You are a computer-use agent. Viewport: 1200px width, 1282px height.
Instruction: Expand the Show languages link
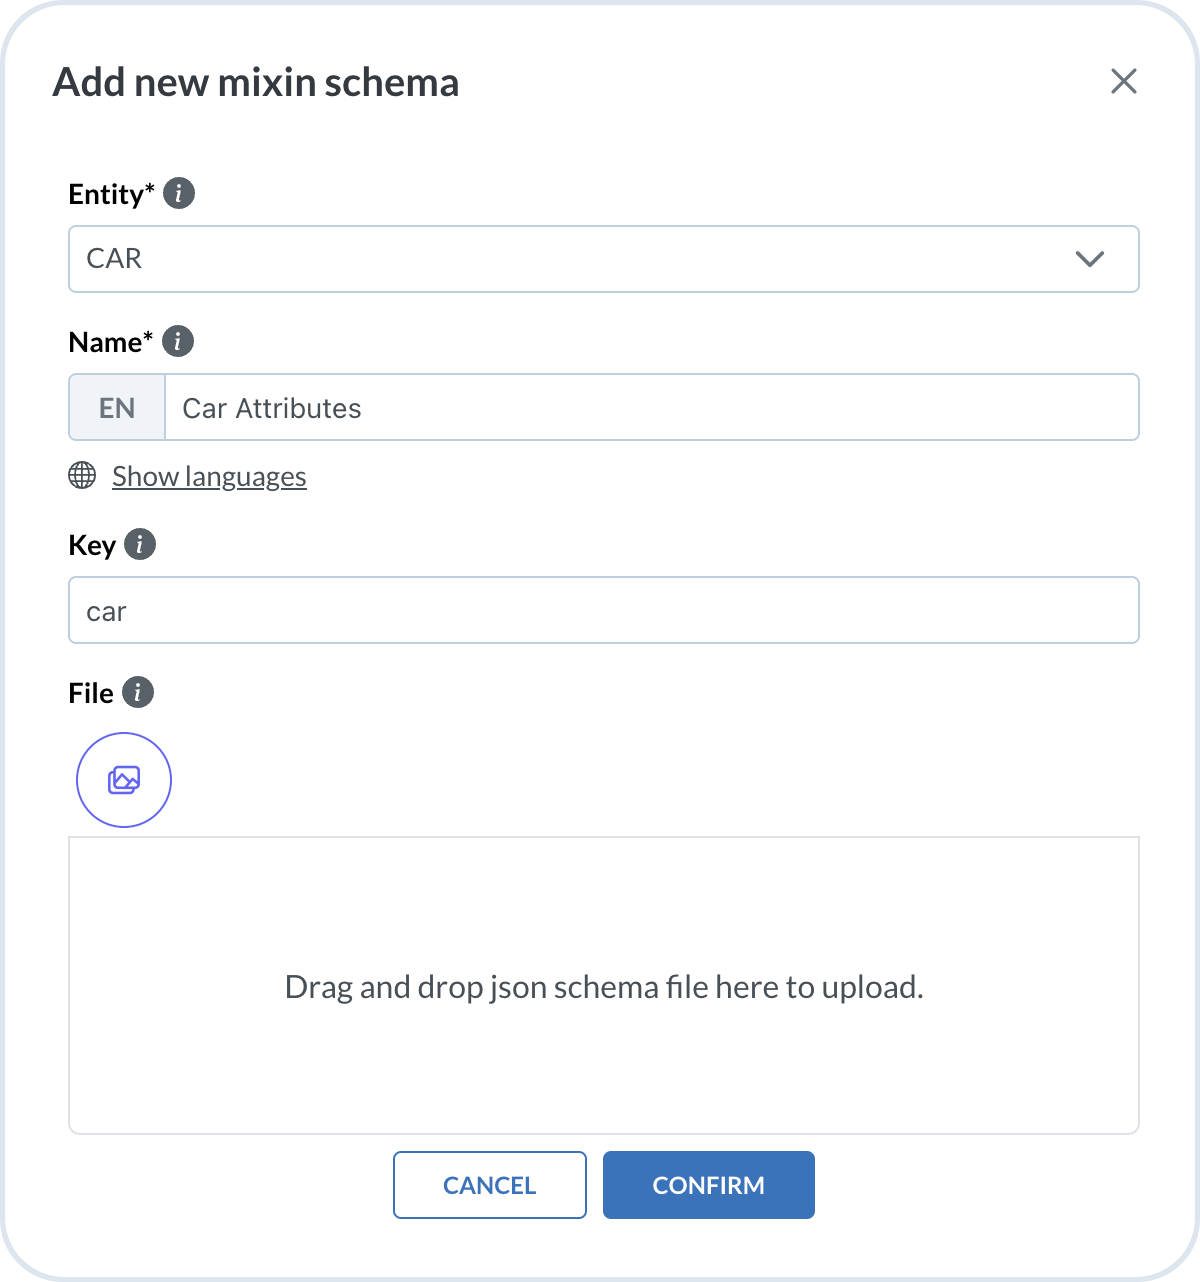pyautogui.click(x=209, y=476)
